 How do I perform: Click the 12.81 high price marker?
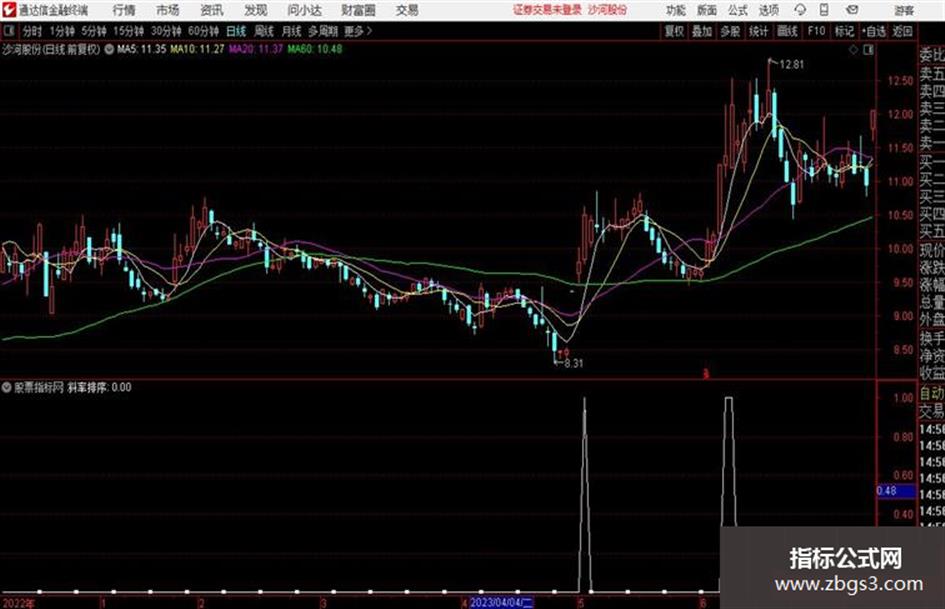coord(791,64)
